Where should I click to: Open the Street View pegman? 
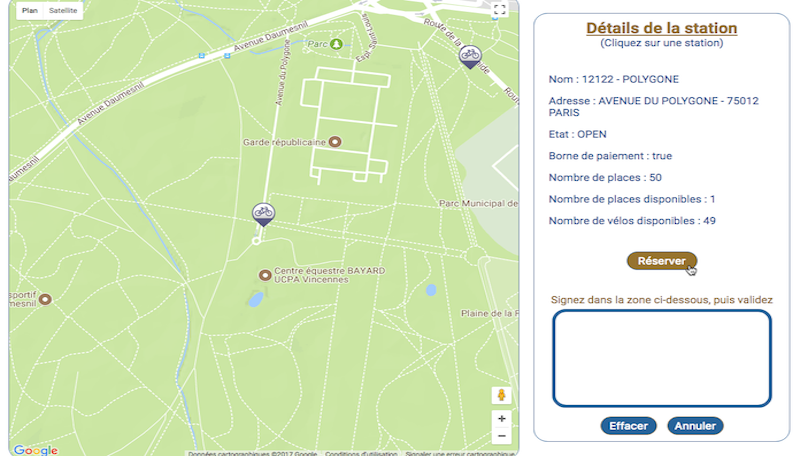(x=501, y=395)
